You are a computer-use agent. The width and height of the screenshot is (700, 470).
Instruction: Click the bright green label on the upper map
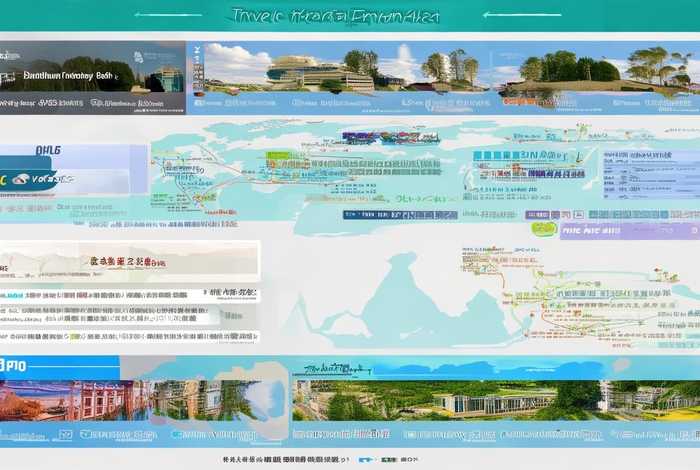coord(278,157)
